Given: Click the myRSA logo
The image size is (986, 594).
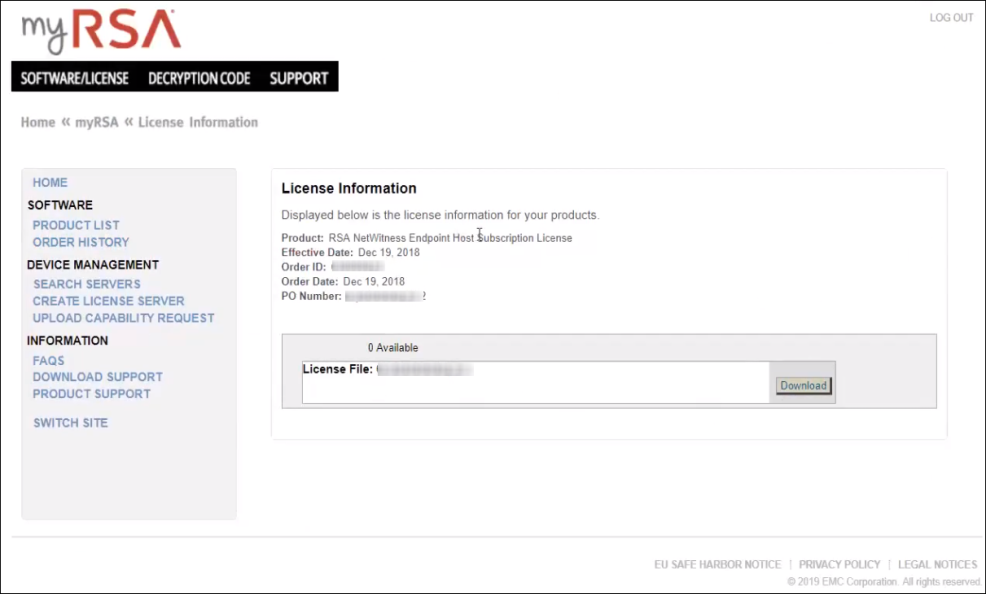Looking at the screenshot, I should click(x=100, y=32).
